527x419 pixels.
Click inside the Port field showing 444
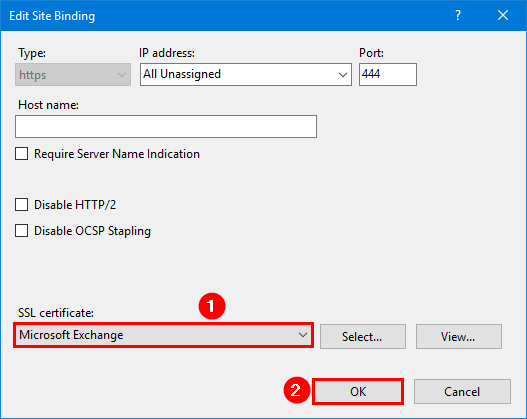point(388,74)
